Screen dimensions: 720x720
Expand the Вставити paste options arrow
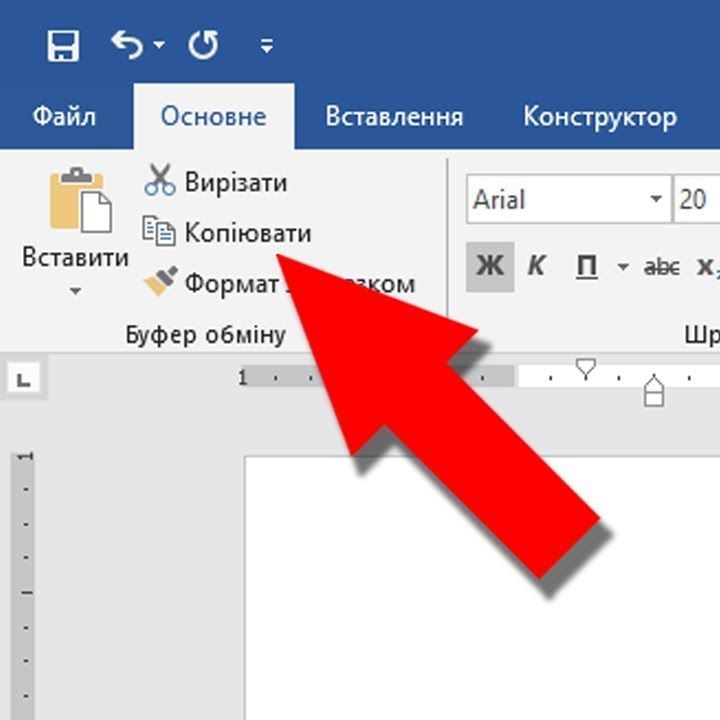pos(75,291)
